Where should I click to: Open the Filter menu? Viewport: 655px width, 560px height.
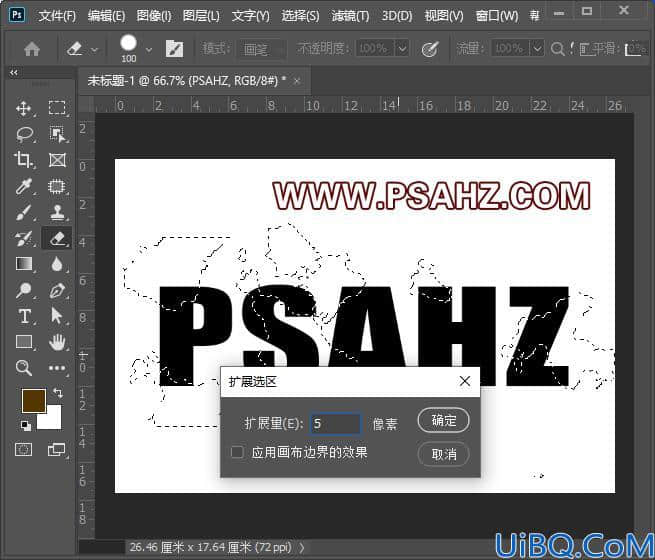[x=350, y=16]
